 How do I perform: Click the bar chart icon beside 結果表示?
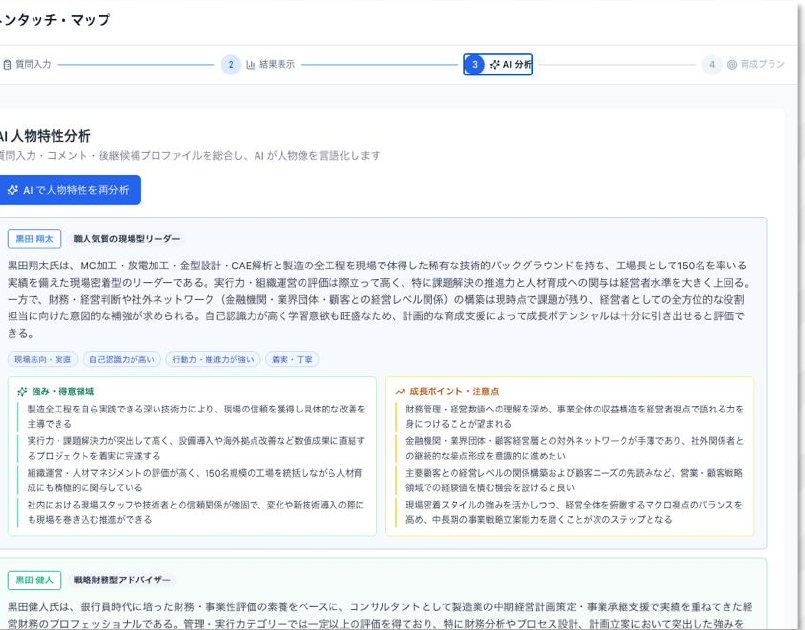pyautogui.click(x=251, y=65)
